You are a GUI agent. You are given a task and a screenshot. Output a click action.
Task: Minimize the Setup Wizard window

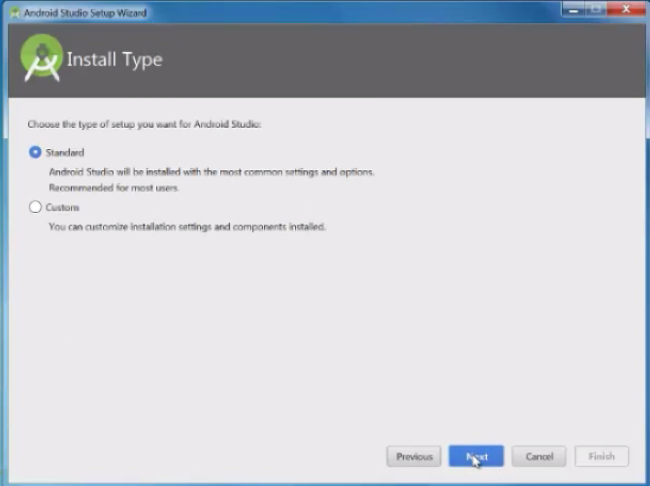tap(573, 10)
